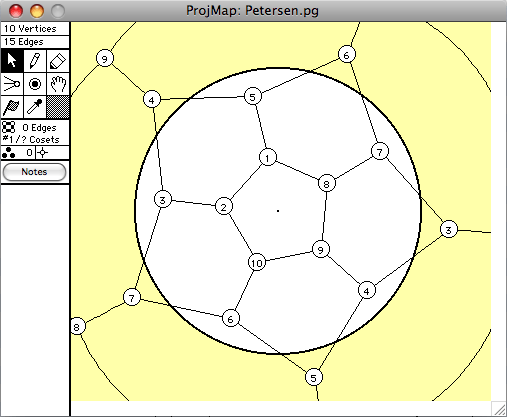
Task: Select vertex 10 in the graph
Action: point(257,263)
